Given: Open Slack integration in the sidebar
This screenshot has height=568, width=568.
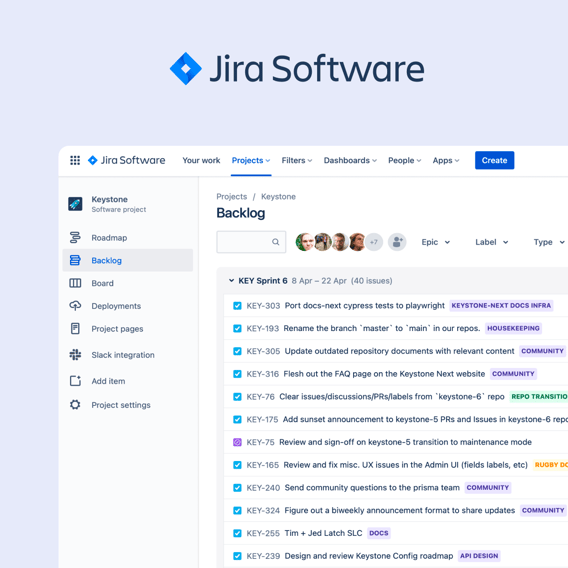Looking at the screenshot, I should pyautogui.click(x=128, y=355).
